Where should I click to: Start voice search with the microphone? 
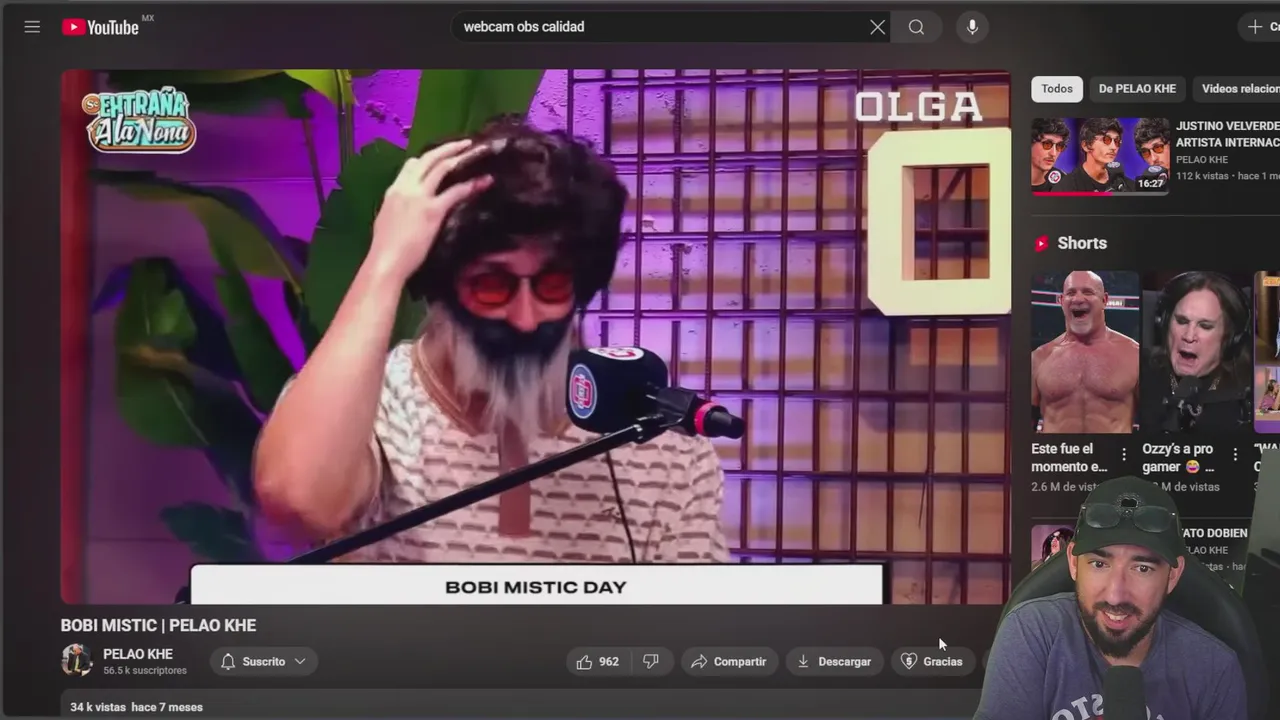point(972,27)
